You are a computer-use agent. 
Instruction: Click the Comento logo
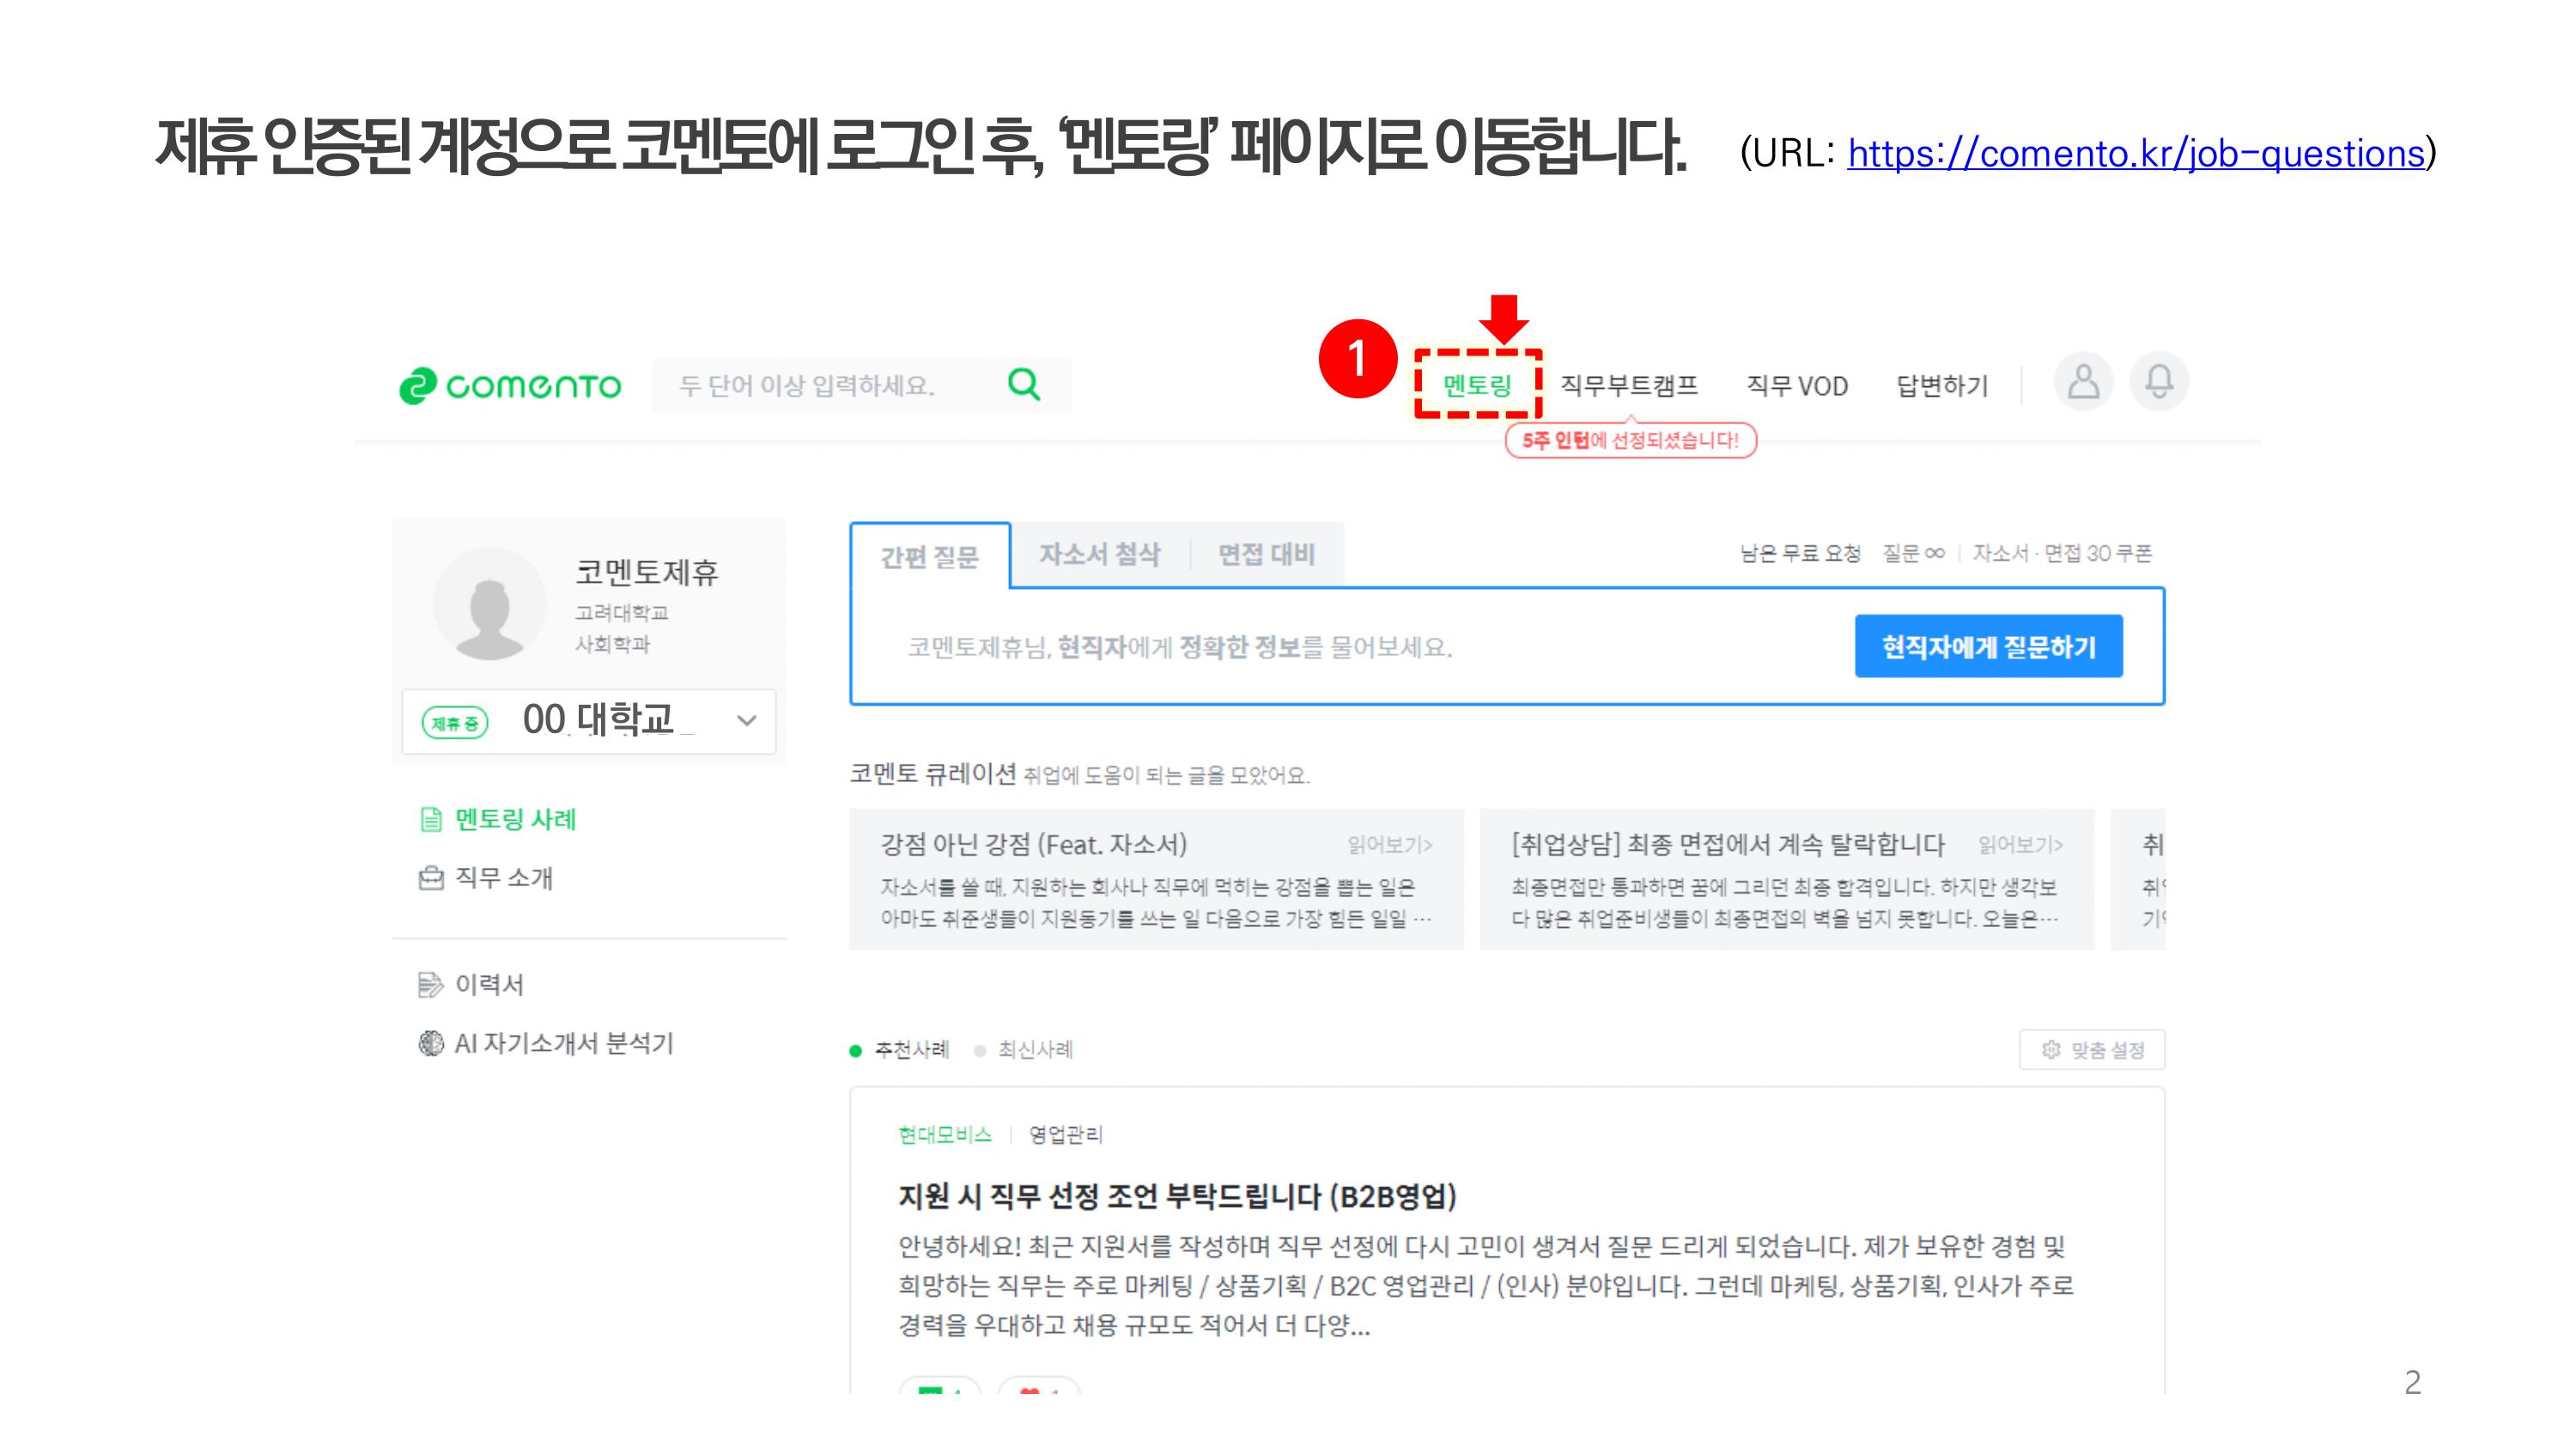click(510, 386)
